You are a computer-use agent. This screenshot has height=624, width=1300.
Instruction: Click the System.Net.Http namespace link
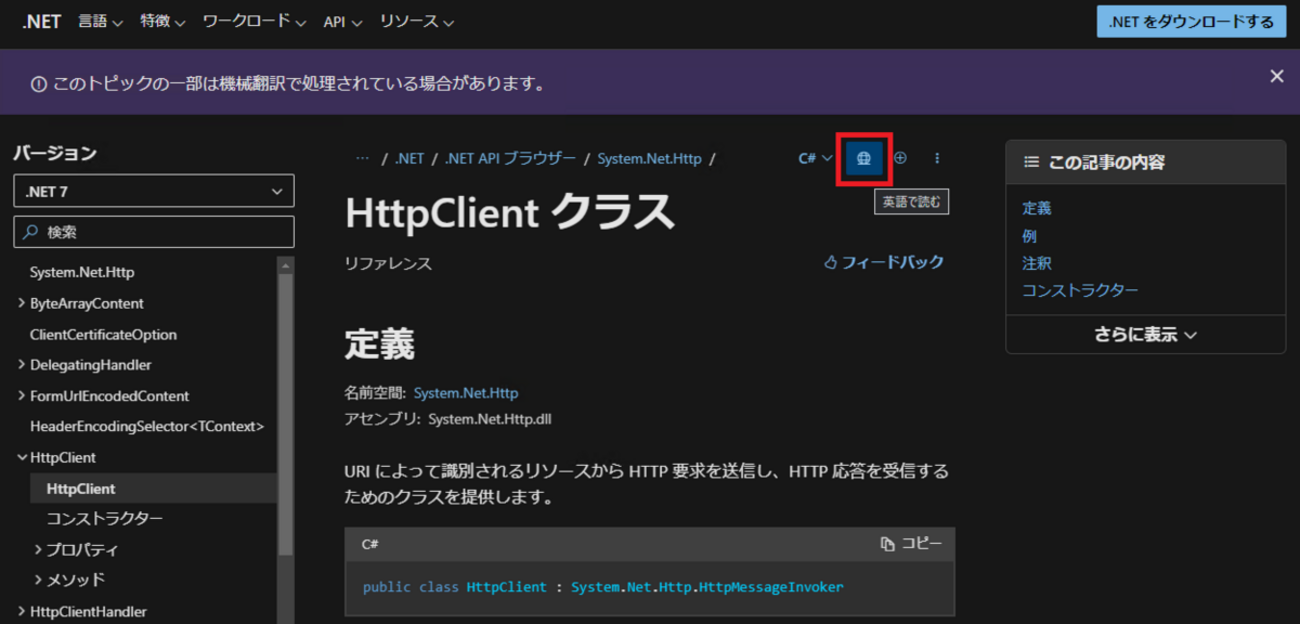click(466, 393)
